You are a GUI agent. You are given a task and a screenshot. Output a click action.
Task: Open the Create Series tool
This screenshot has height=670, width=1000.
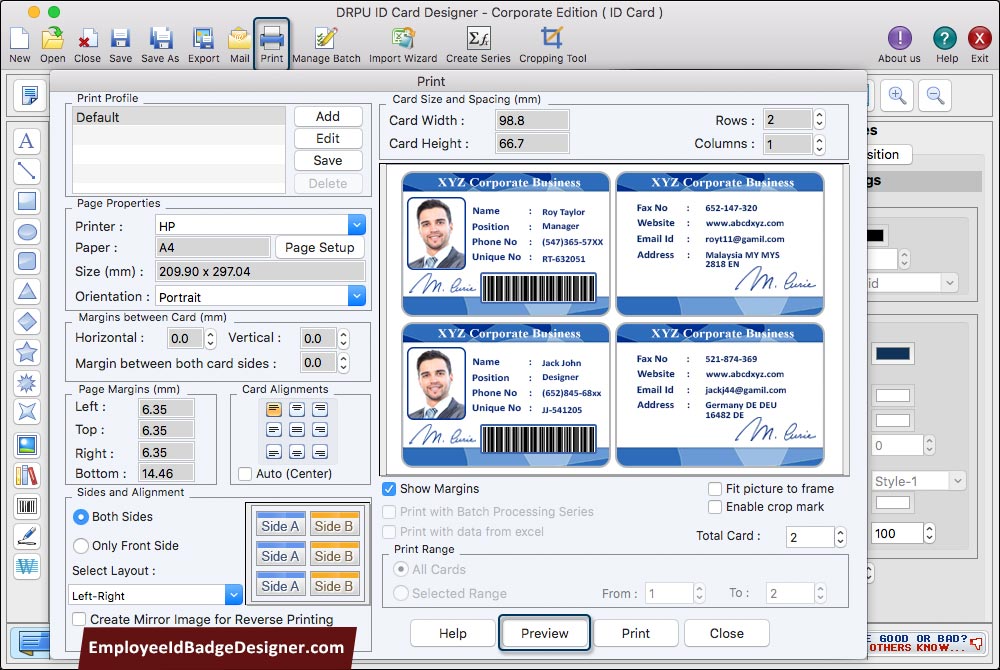click(478, 45)
